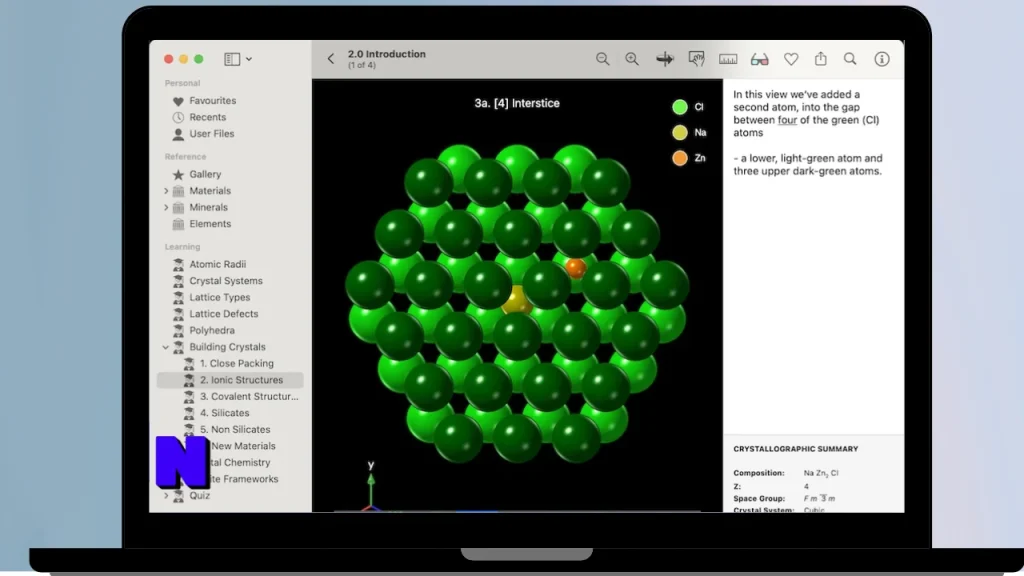Select 1. Close Packing lesson
This screenshot has height=576, width=1024.
[236, 363]
